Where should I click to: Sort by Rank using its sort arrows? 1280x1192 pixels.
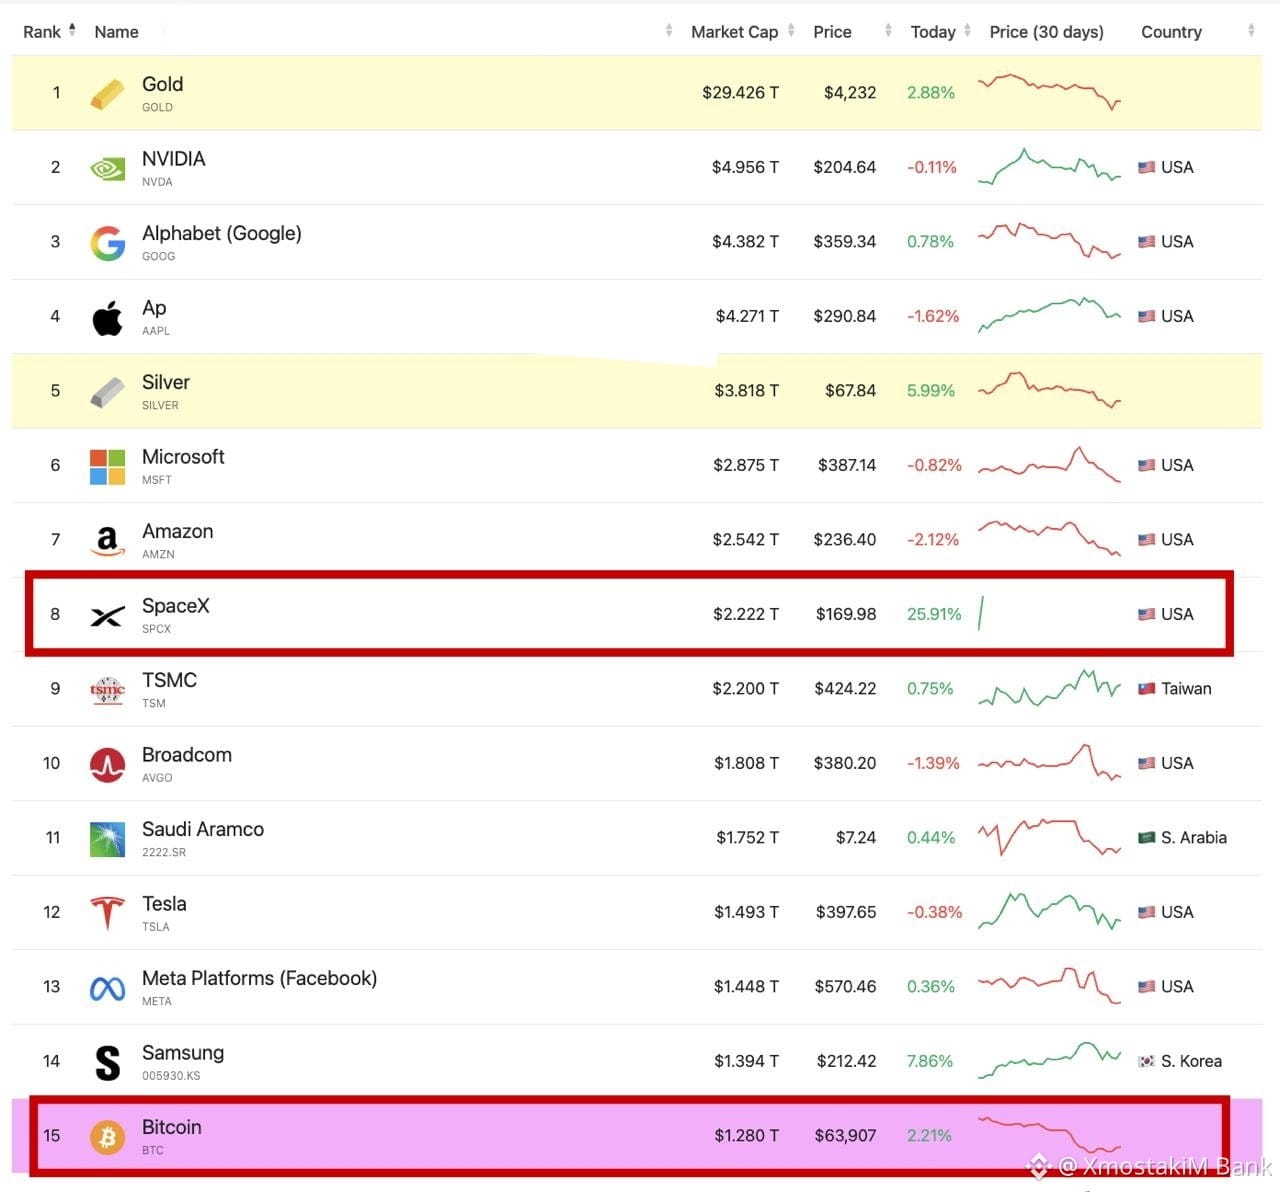click(x=72, y=31)
